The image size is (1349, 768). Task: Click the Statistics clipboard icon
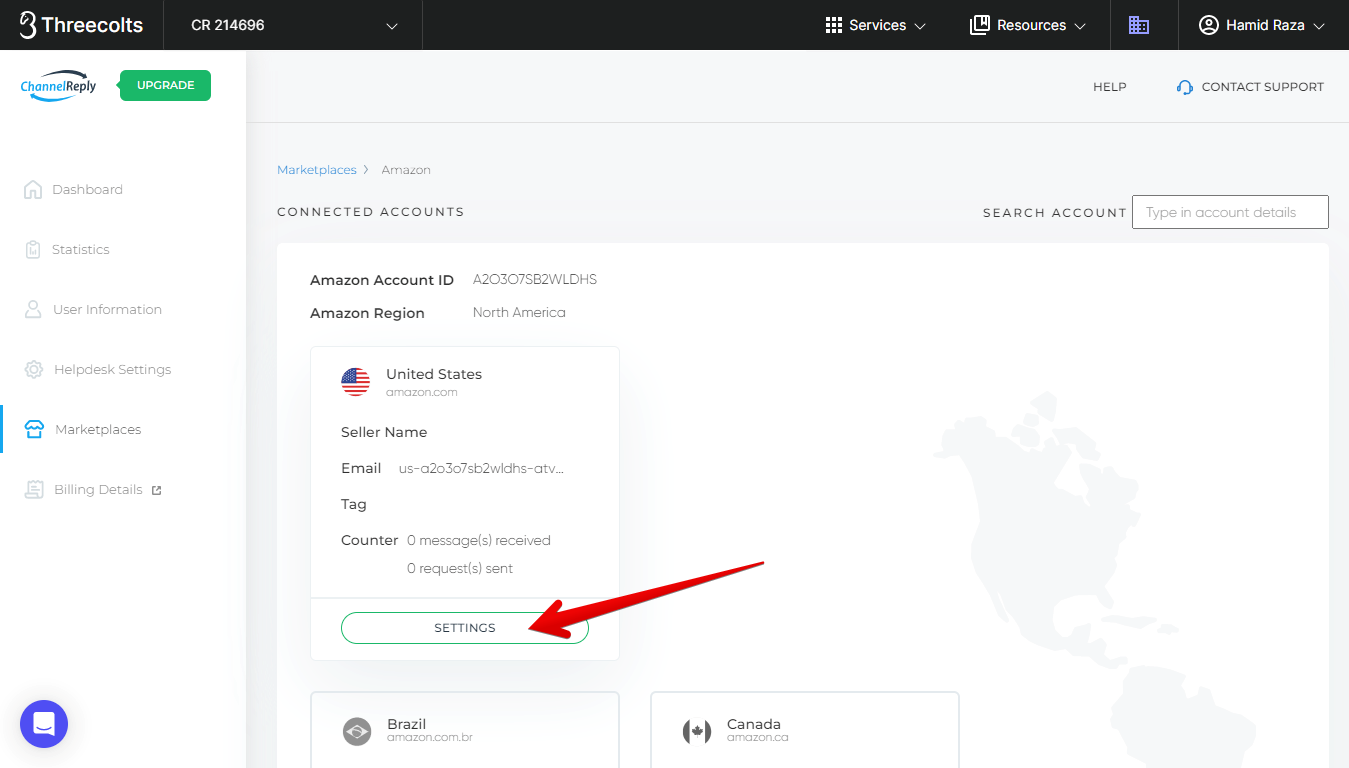33,249
